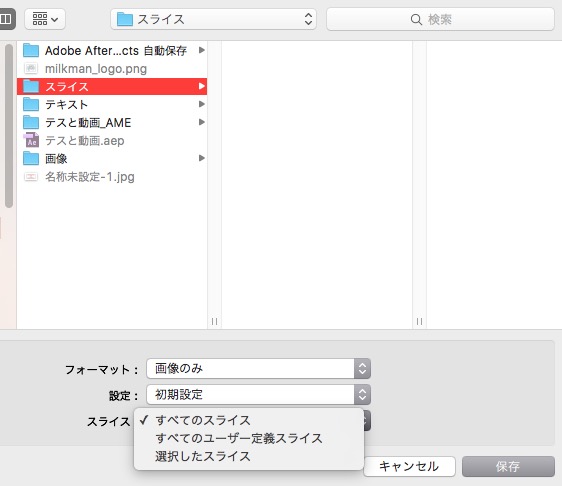Click the sidebar vertical scrollbar
The image size is (562, 486).
point(9,125)
